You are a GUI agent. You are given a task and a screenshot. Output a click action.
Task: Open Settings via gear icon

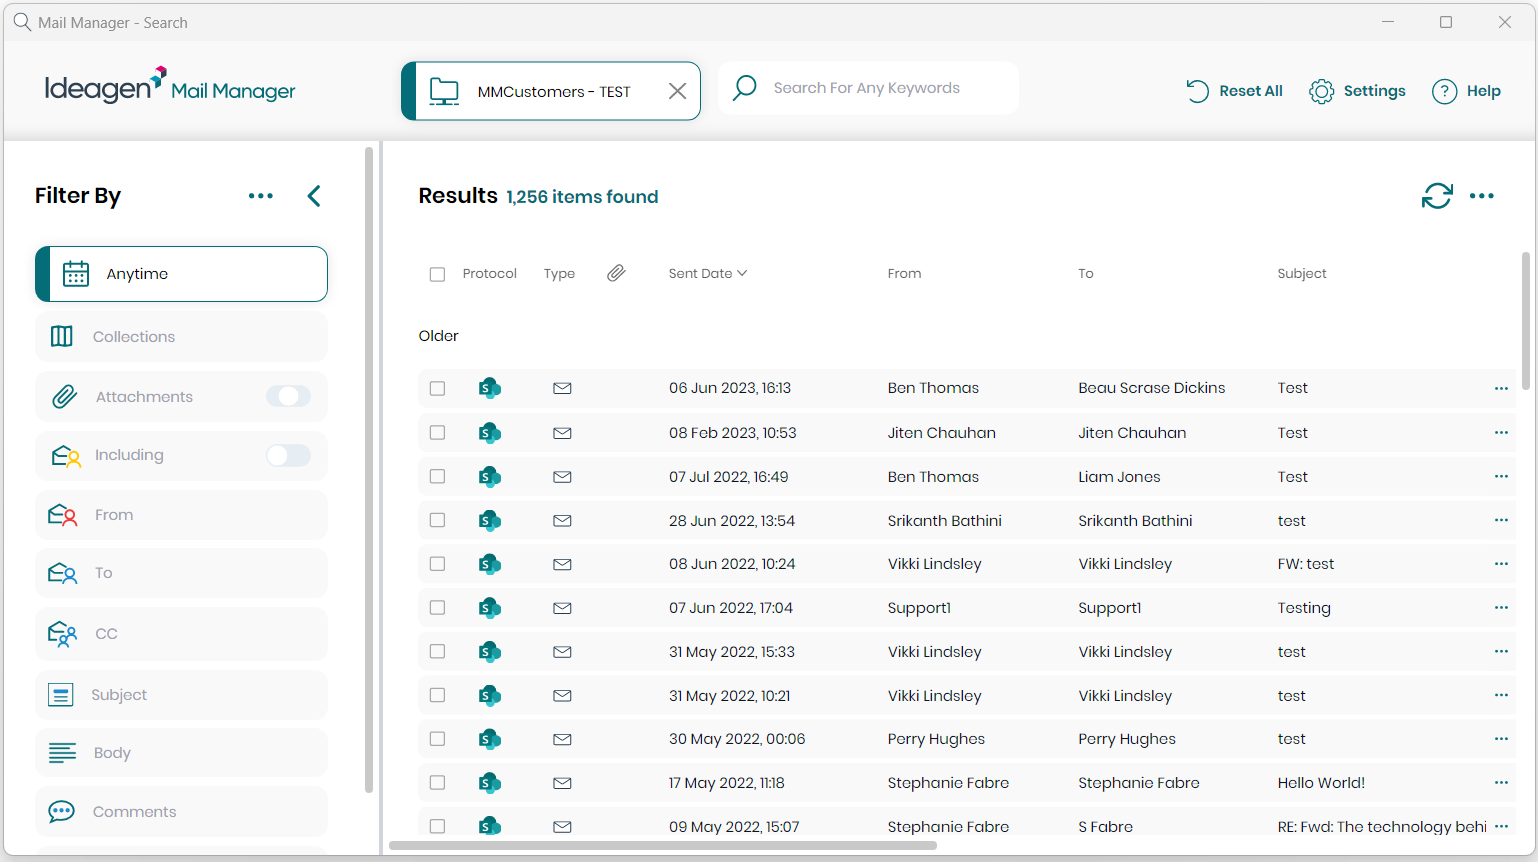pyautogui.click(x=1321, y=91)
